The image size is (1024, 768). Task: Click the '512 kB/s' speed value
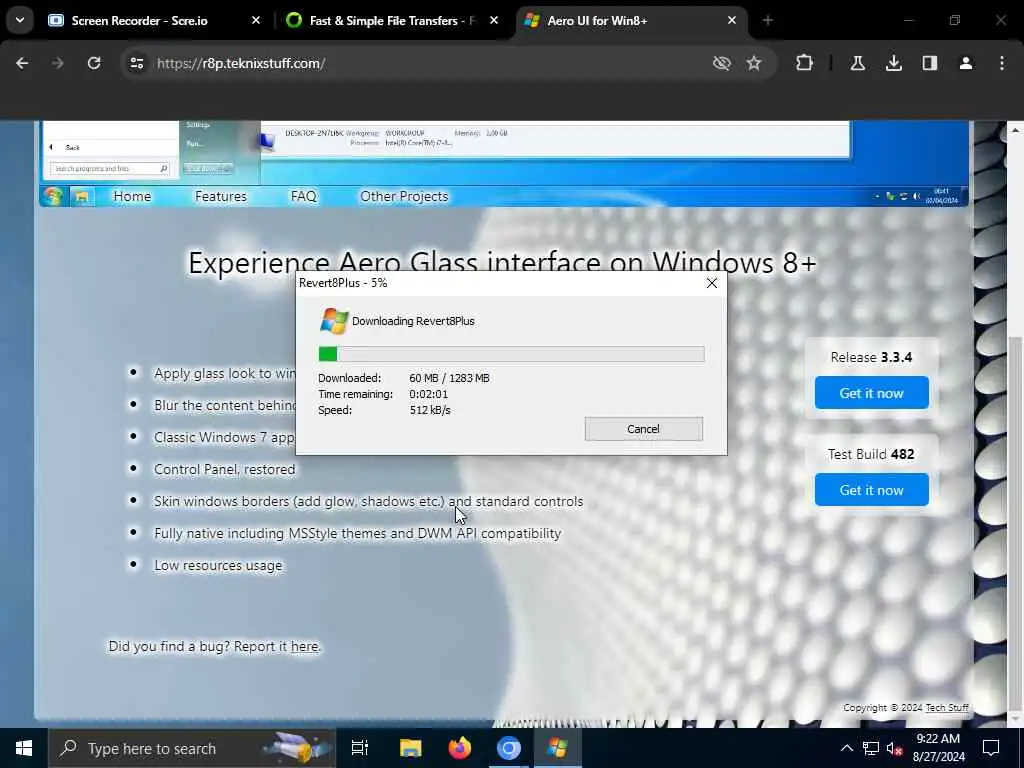(x=430, y=410)
